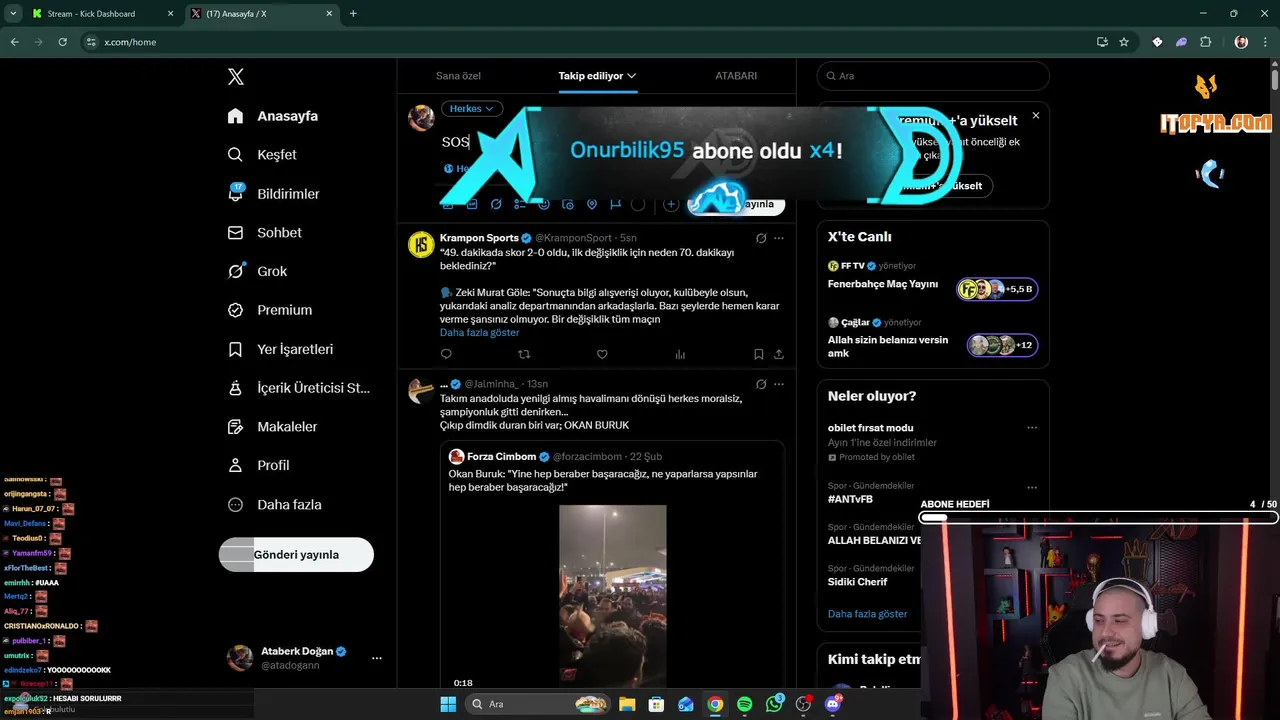This screenshot has width=1280, height=720.
Task: Open Makaleler articles item
Action: [x=272, y=427]
